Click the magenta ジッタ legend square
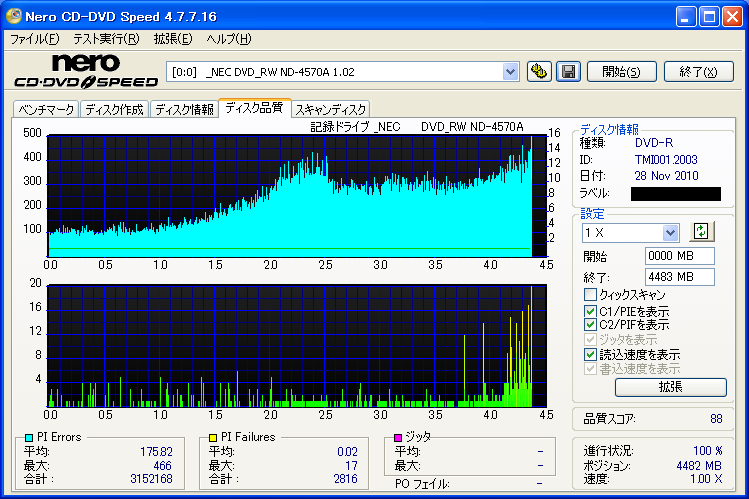Screen dimensions: 749x499 [398, 437]
